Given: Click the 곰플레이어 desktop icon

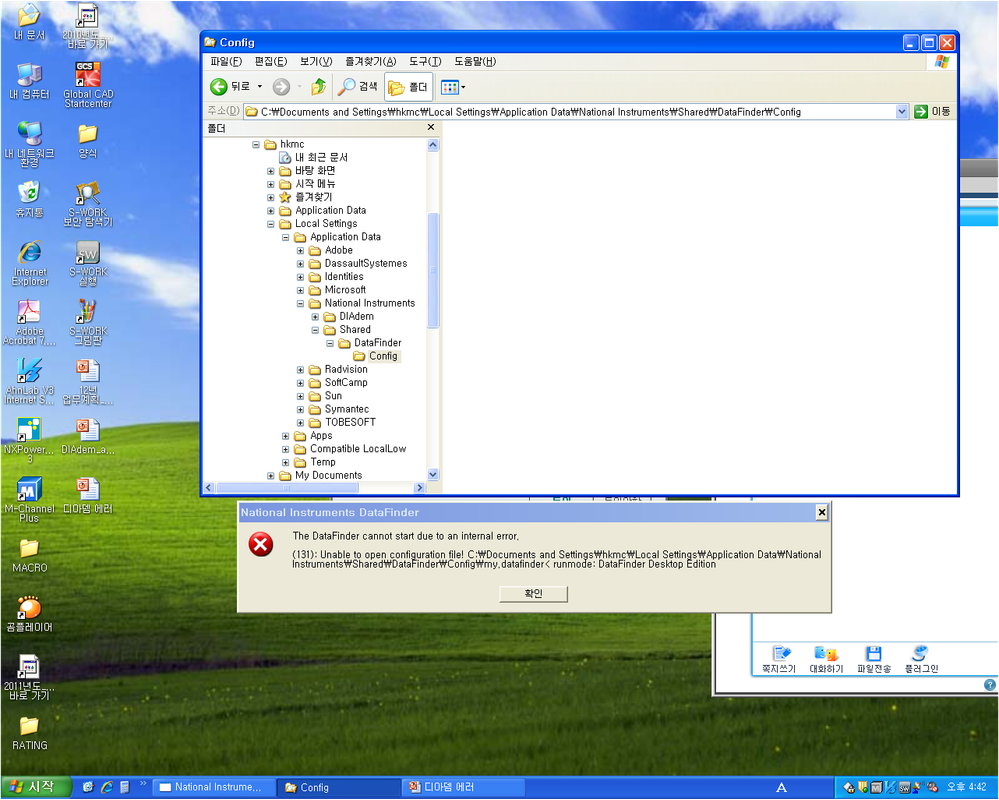Looking at the screenshot, I should pos(29,615).
